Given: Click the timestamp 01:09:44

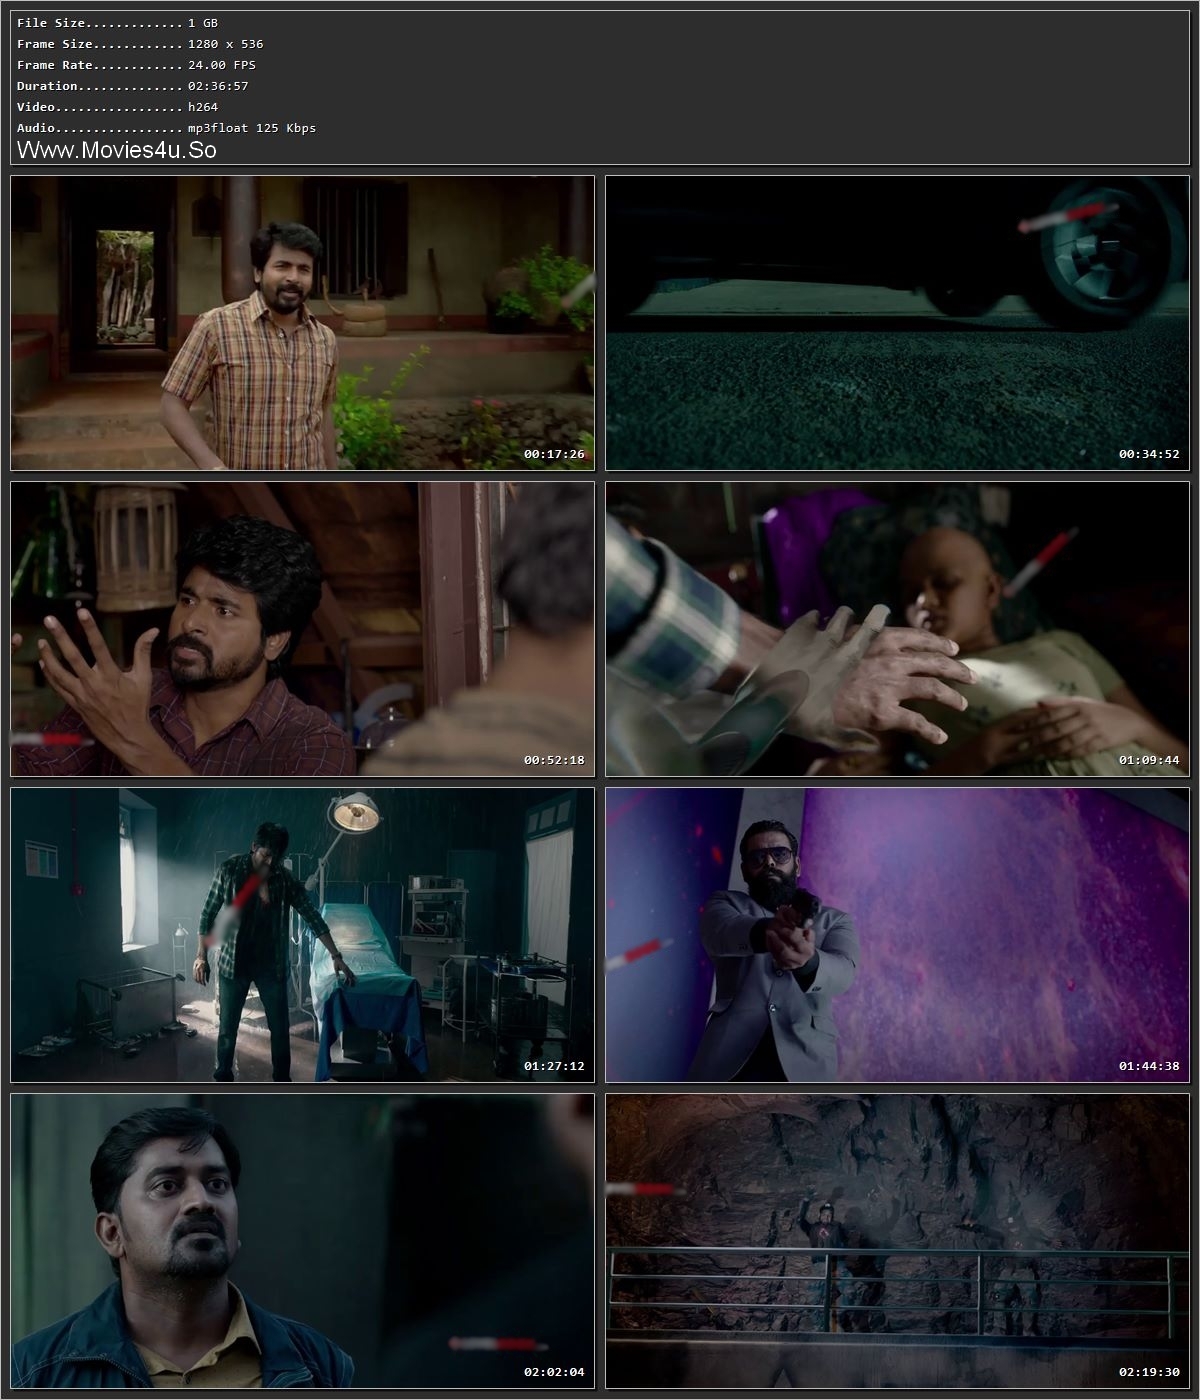Looking at the screenshot, I should [x=1149, y=760].
